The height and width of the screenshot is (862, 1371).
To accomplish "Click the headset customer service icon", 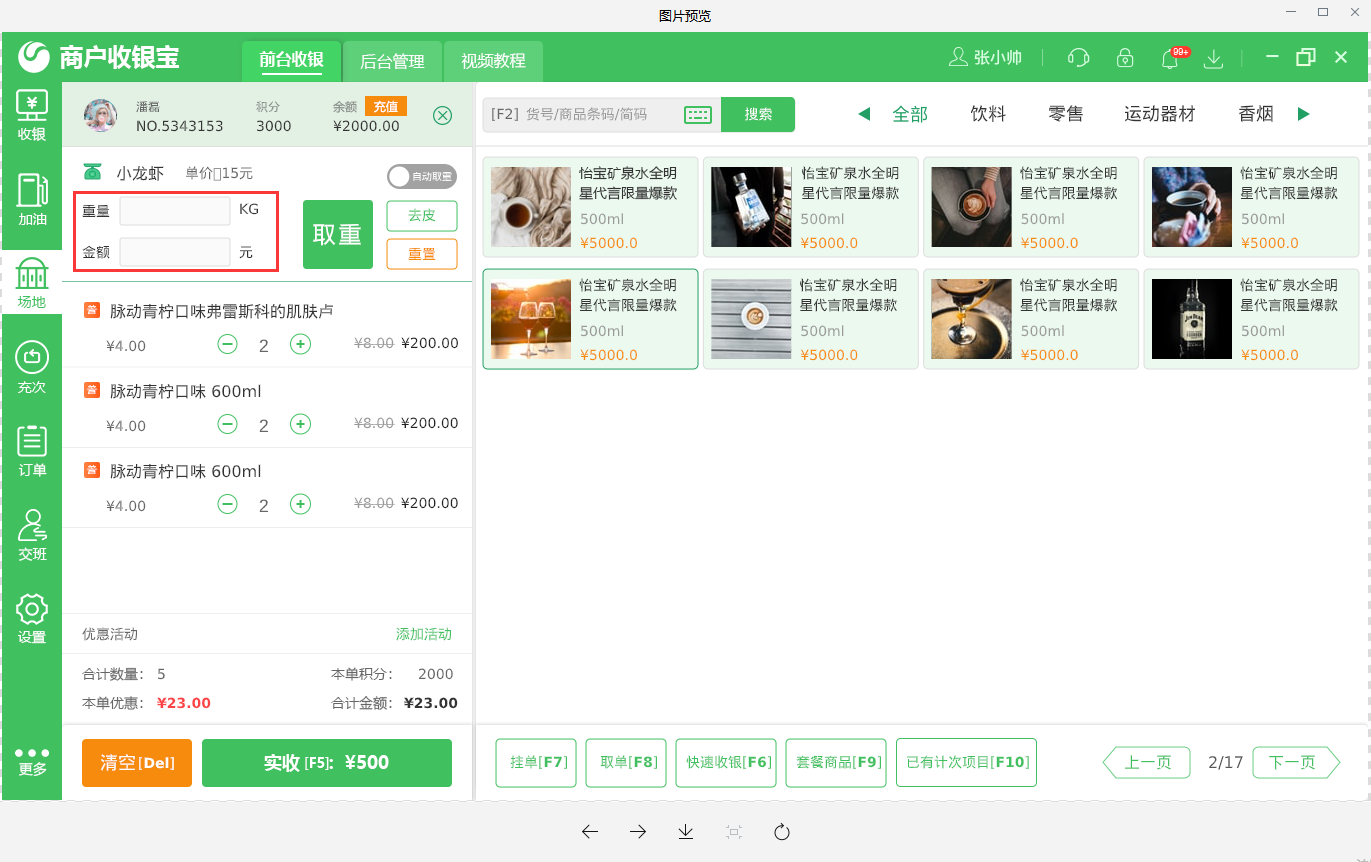I will [x=1077, y=58].
